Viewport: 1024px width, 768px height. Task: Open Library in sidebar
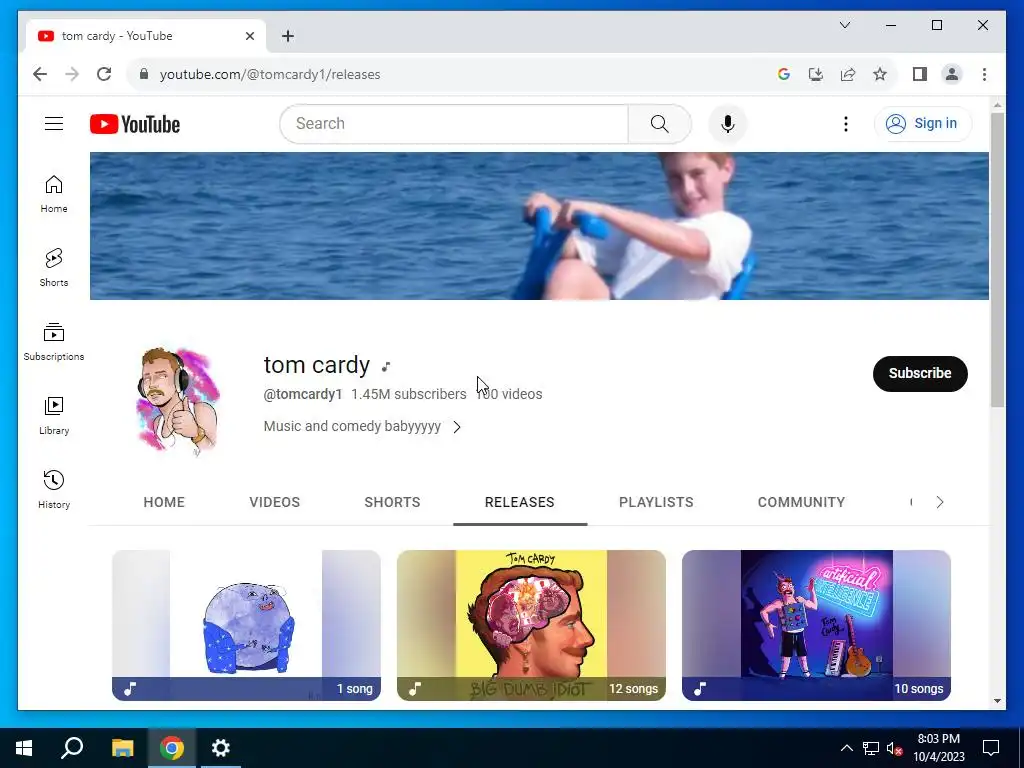point(54,415)
